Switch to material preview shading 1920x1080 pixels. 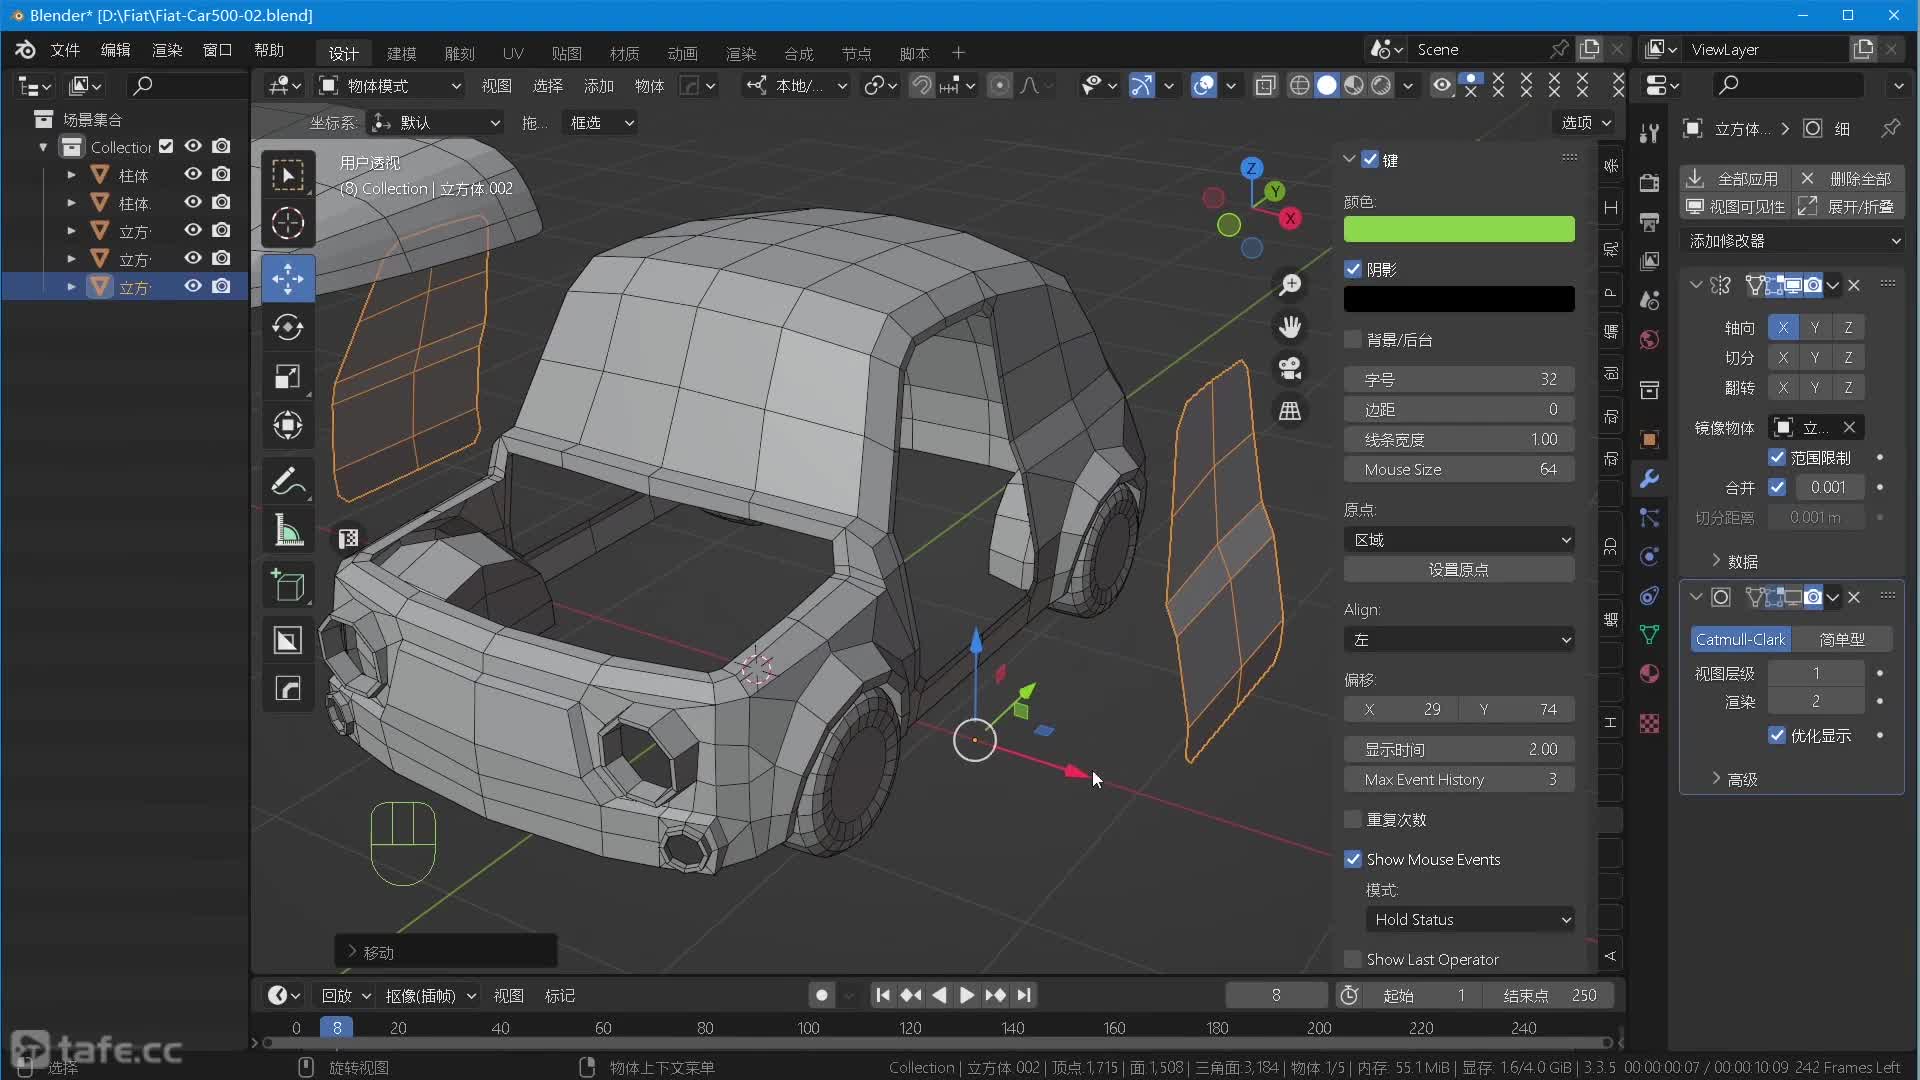click(x=1354, y=86)
